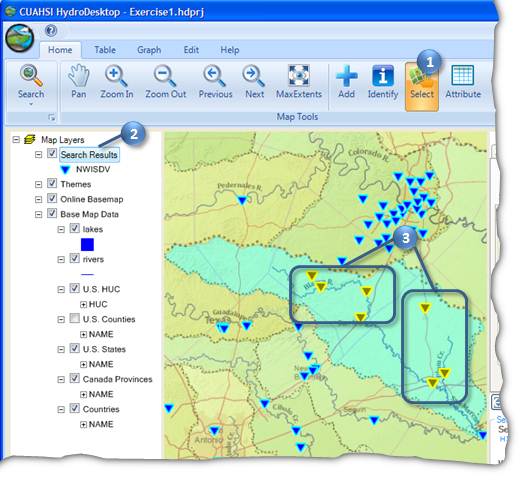Image resolution: width=531 pixels, height=489 pixels.
Task: Toggle the Base Map Data checkbox
Action: point(52,213)
